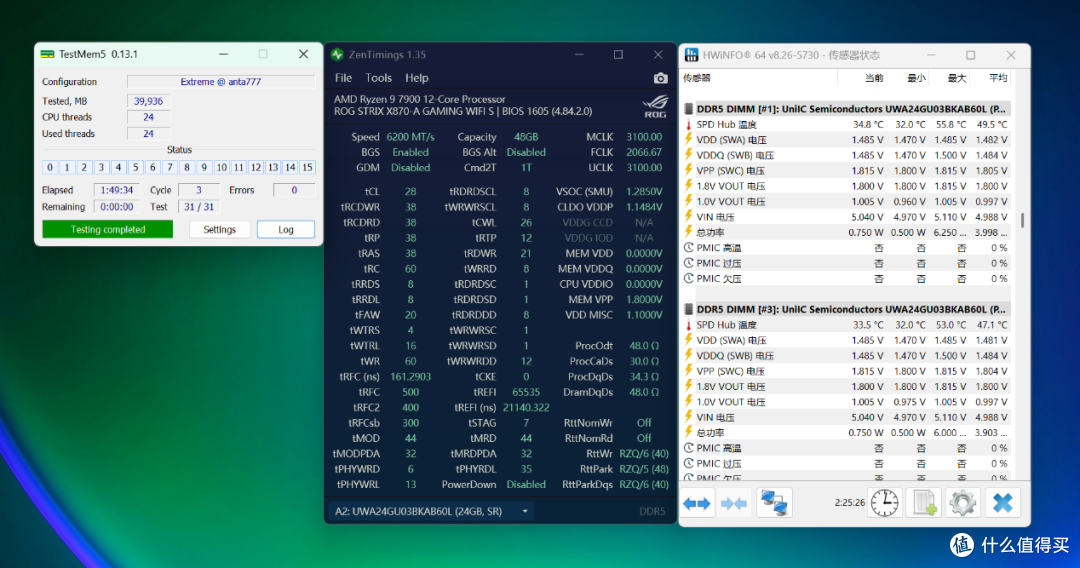
Task: Select DIMM #1 VIN 电压 row
Action: tap(847, 217)
